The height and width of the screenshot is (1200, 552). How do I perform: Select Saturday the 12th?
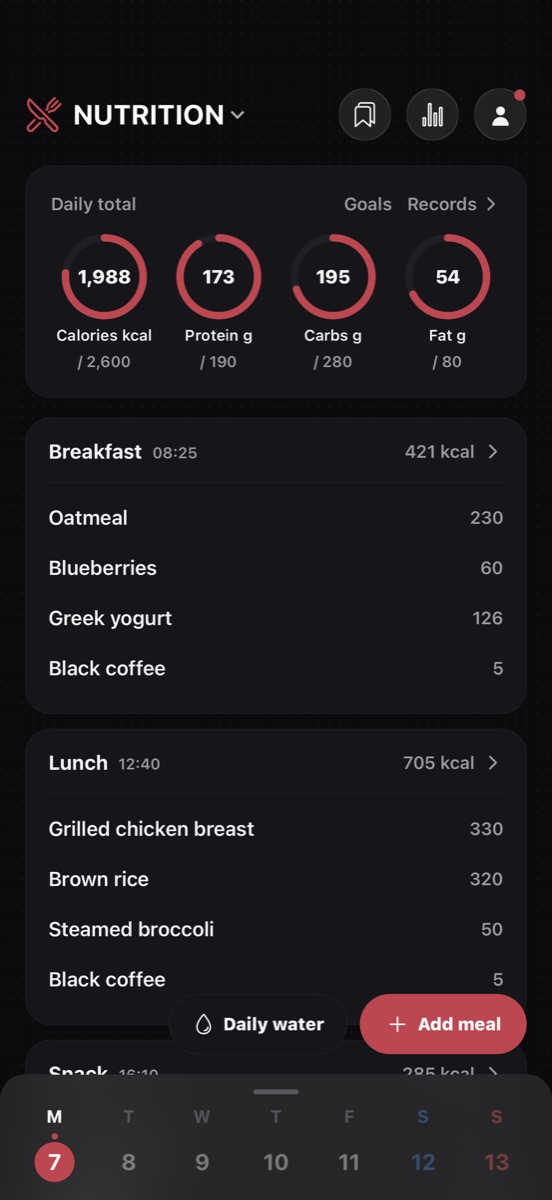click(x=423, y=1162)
